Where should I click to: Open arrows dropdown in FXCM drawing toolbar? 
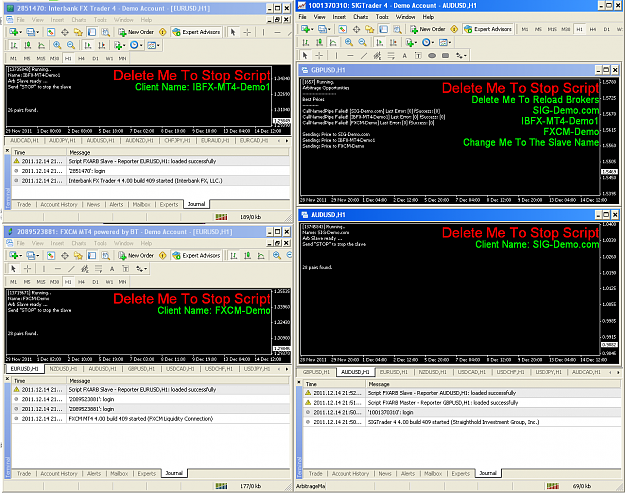tap(142, 269)
